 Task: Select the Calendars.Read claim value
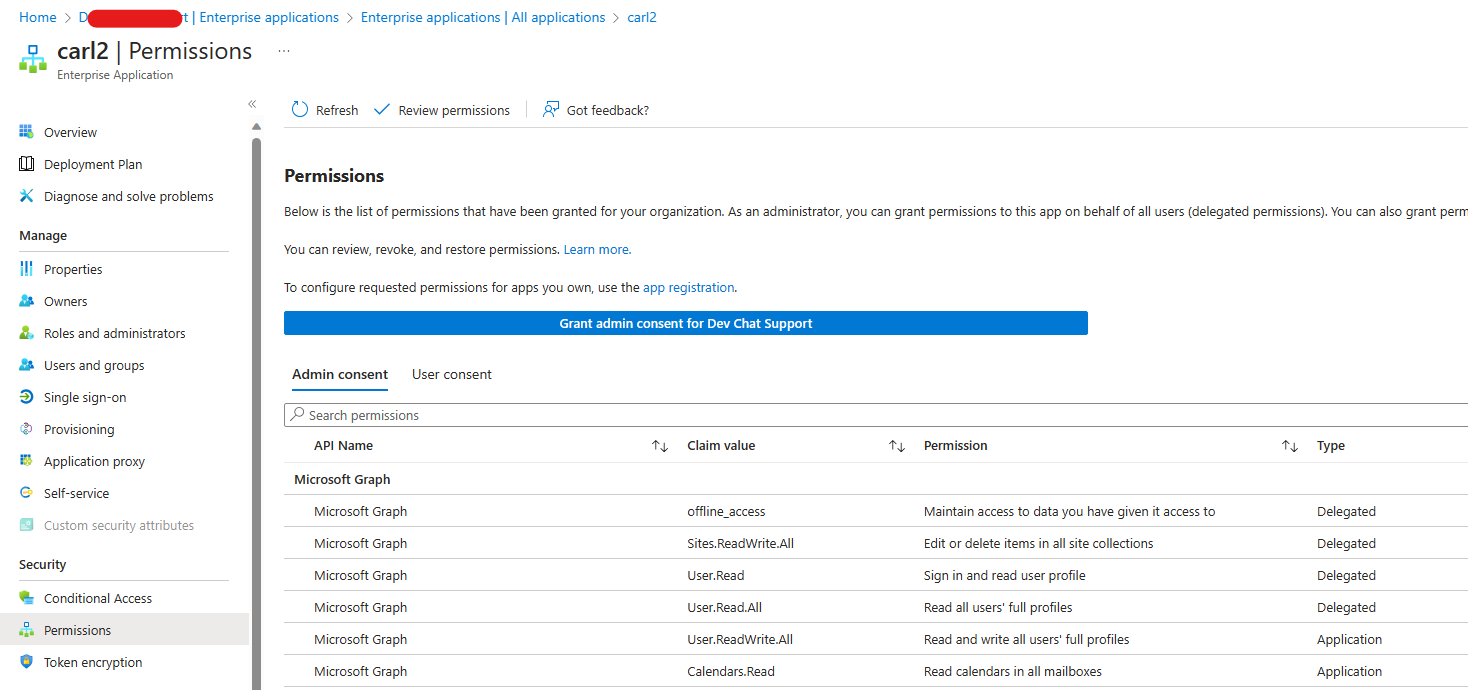point(731,671)
